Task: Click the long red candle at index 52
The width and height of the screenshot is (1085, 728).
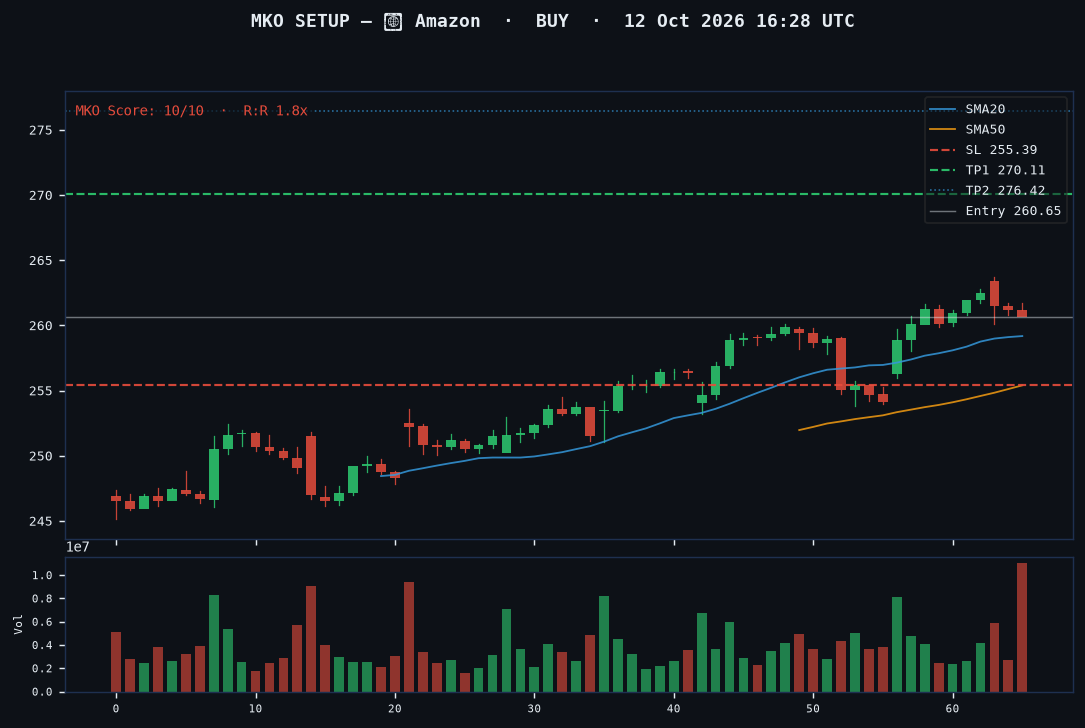Action: click(x=841, y=364)
